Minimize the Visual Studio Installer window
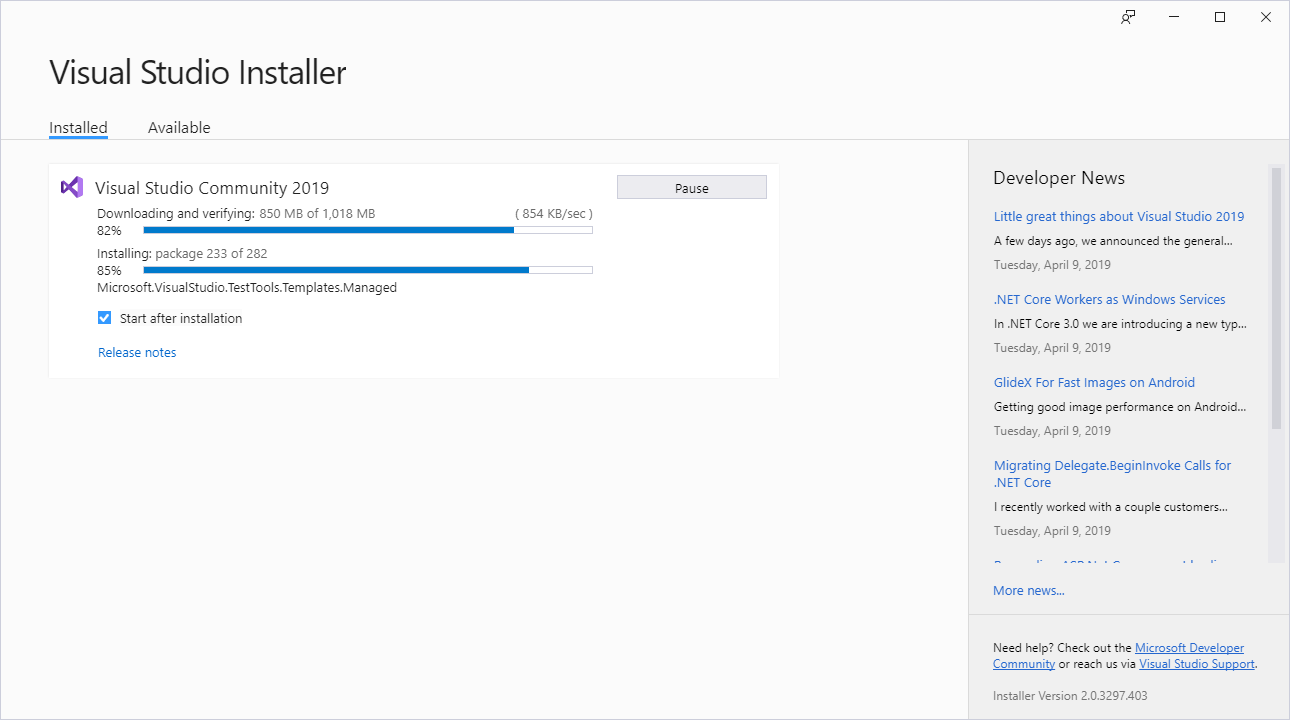The height and width of the screenshot is (720, 1290). [x=1173, y=17]
